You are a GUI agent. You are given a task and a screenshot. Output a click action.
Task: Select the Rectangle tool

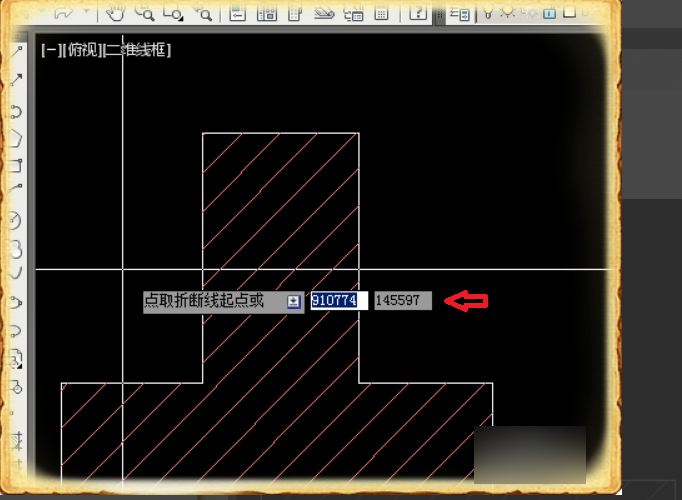(x=16, y=166)
